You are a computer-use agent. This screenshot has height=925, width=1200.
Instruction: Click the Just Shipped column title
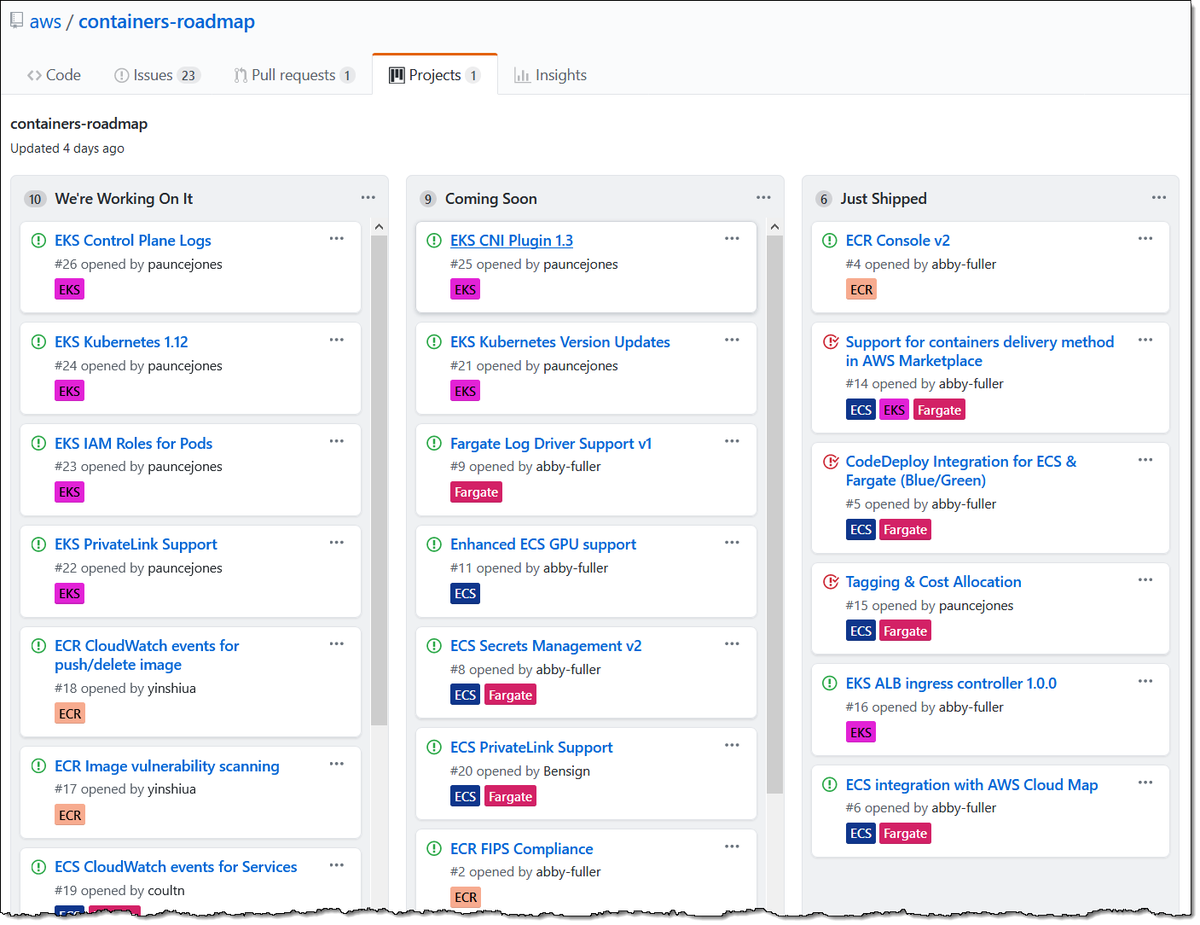[884, 199]
